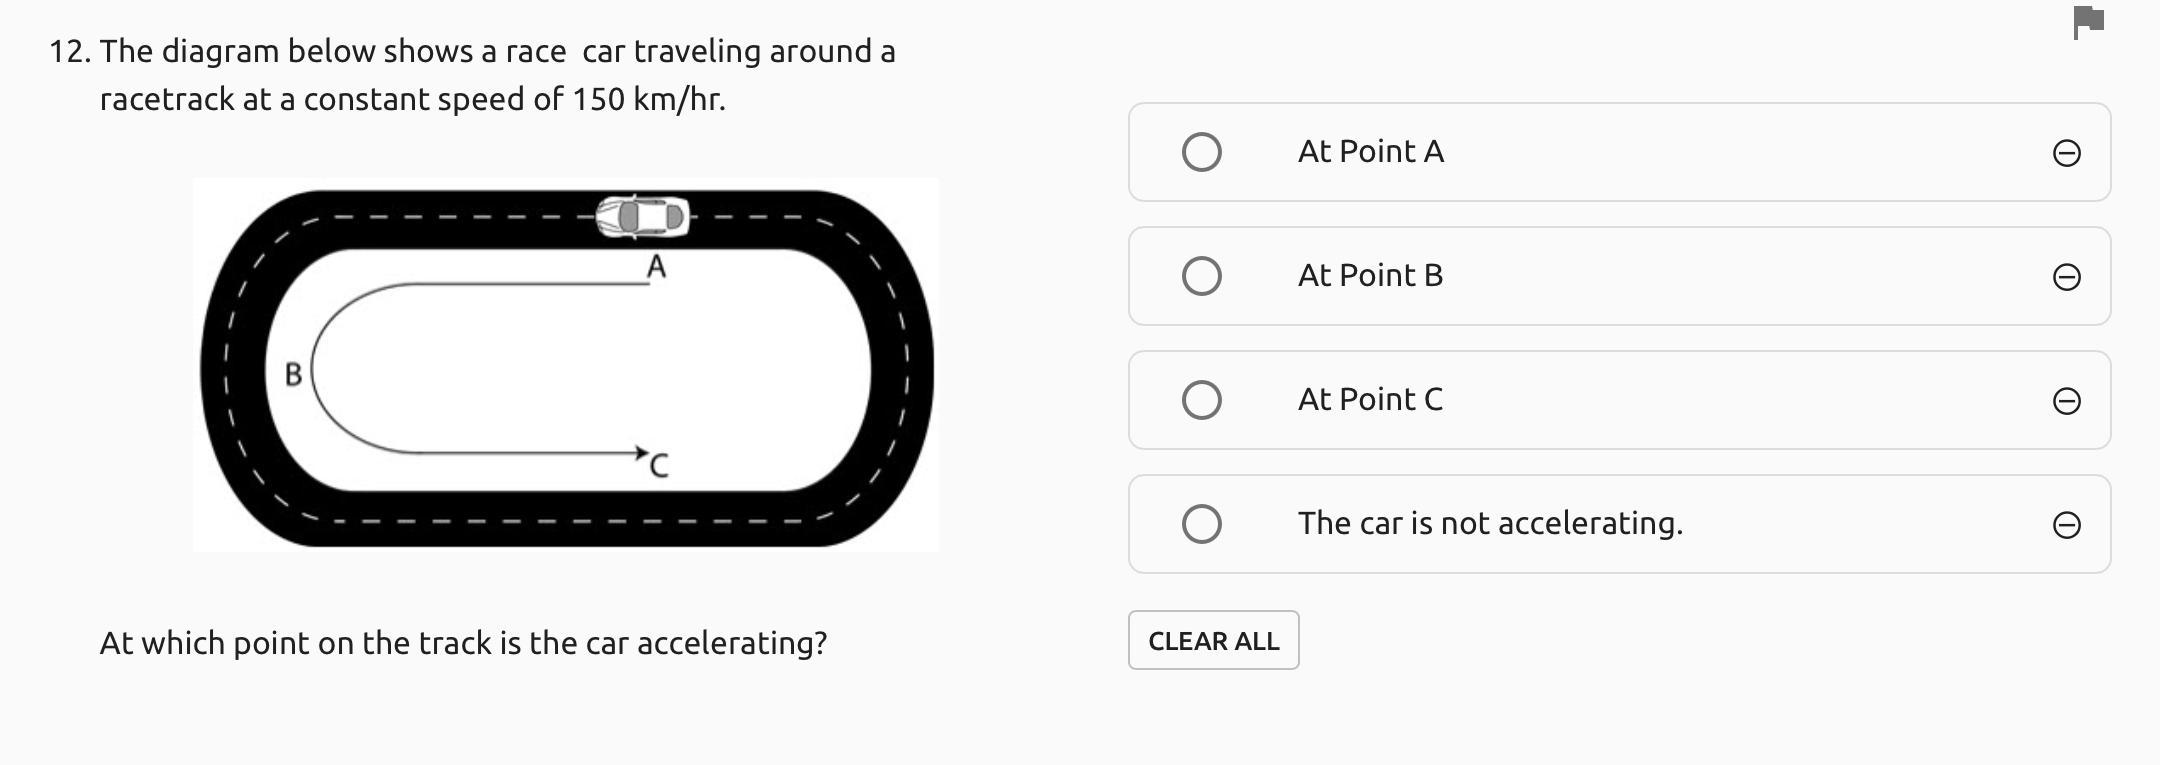Mark the 'At Point C' radio button
The width and height of the screenshot is (2160, 765).
coord(1201,400)
